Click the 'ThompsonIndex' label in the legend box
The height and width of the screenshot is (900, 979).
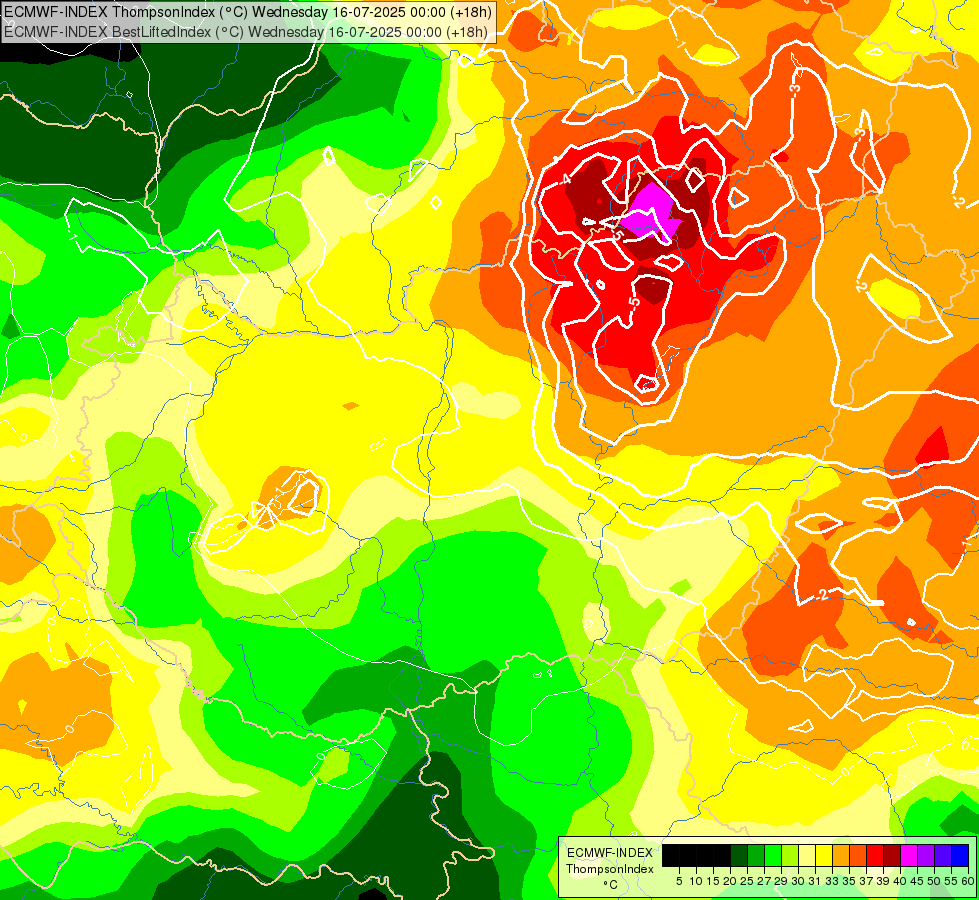(x=610, y=869)
